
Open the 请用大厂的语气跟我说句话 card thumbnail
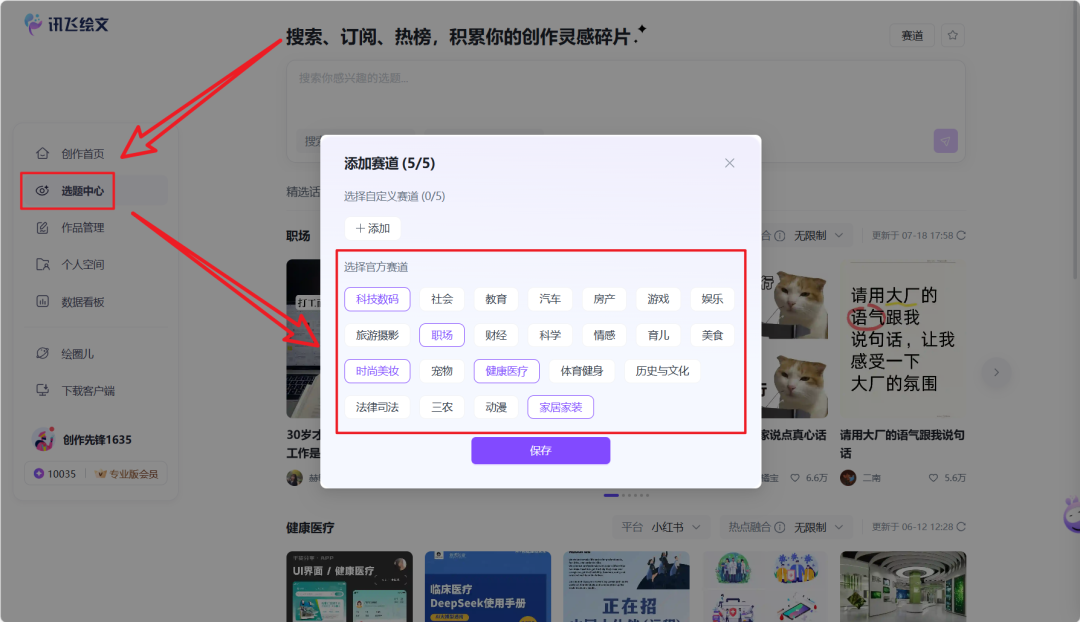(x=902, y=339)
